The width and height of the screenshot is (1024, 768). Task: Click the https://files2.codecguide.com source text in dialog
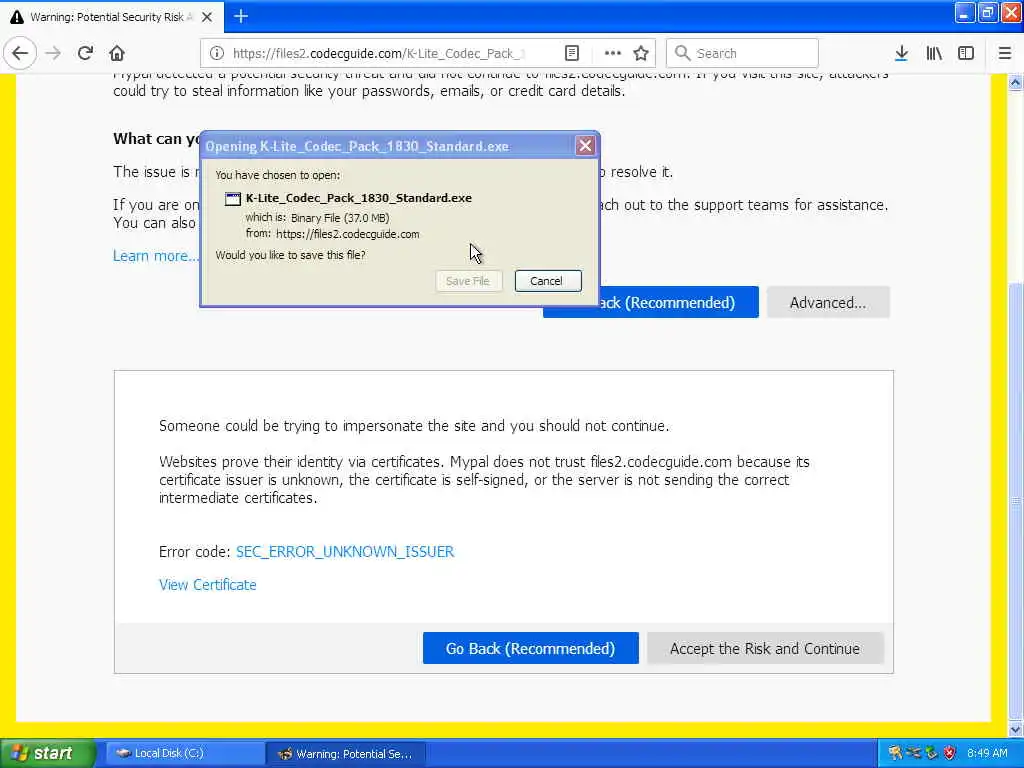tap(347, 234)
